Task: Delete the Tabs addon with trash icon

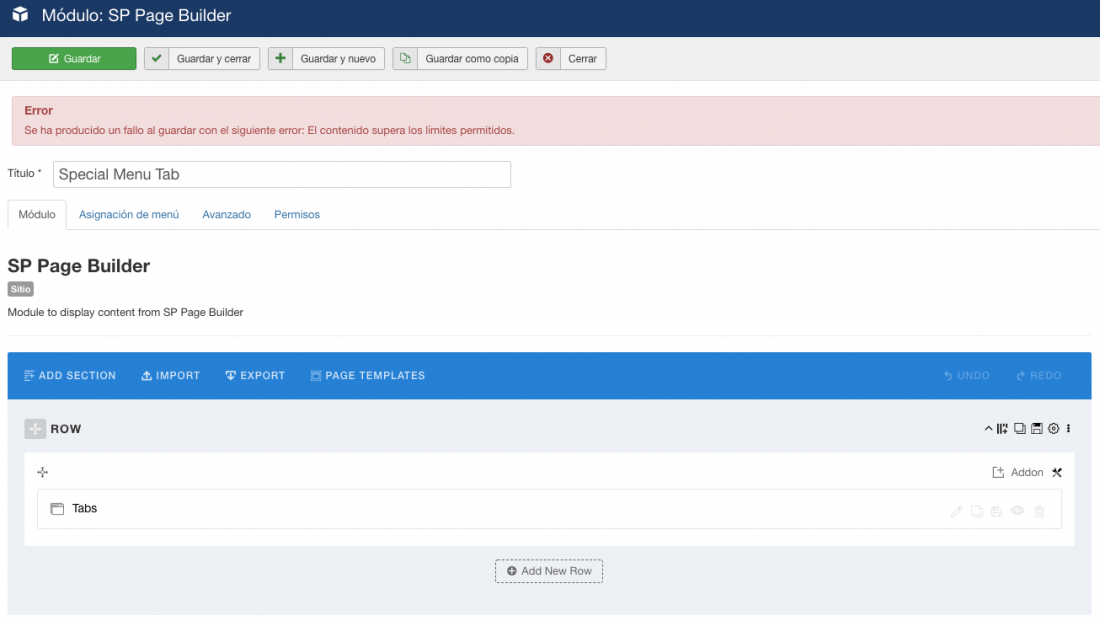Action: tap(1040, 512)
